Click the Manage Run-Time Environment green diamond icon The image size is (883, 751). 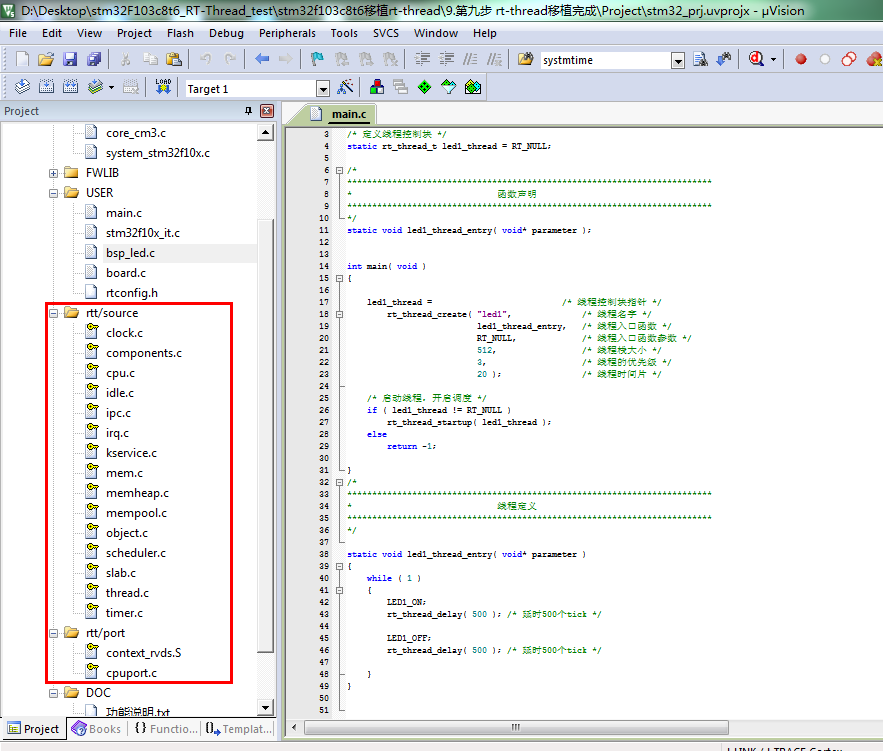[x=424, y=88]
